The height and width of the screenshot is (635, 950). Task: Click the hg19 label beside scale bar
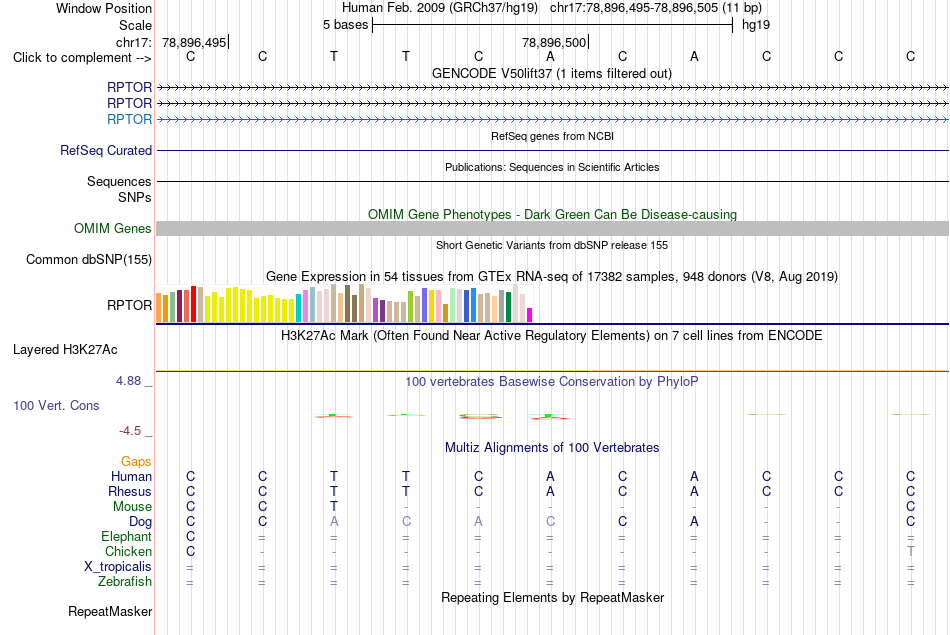pyautogui.click(x=756, y=25)
